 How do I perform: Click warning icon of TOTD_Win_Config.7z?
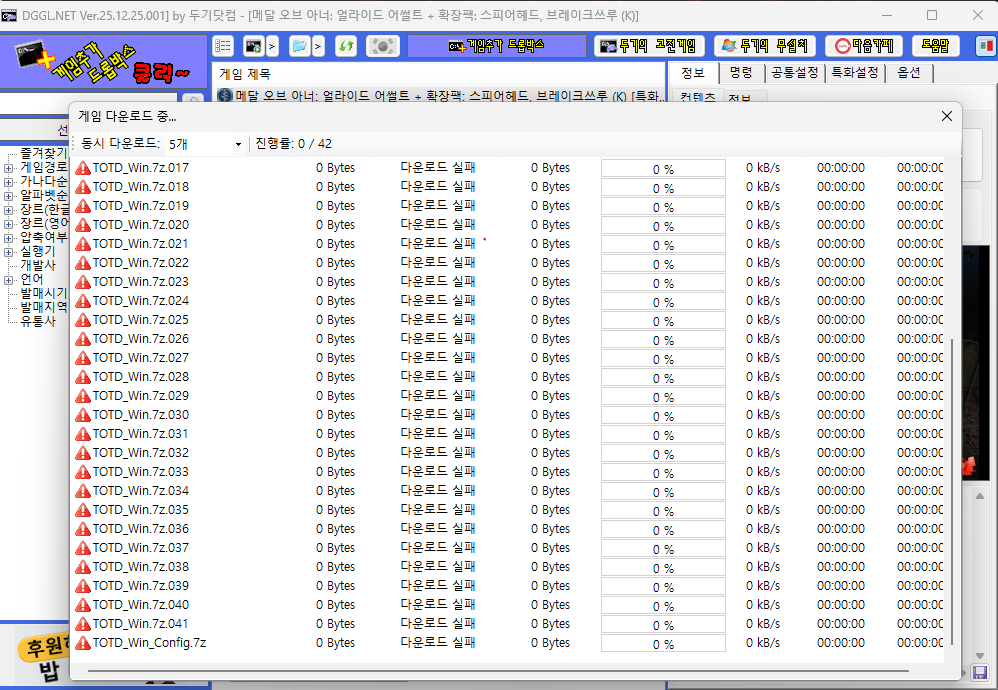[x=83, y=643]
